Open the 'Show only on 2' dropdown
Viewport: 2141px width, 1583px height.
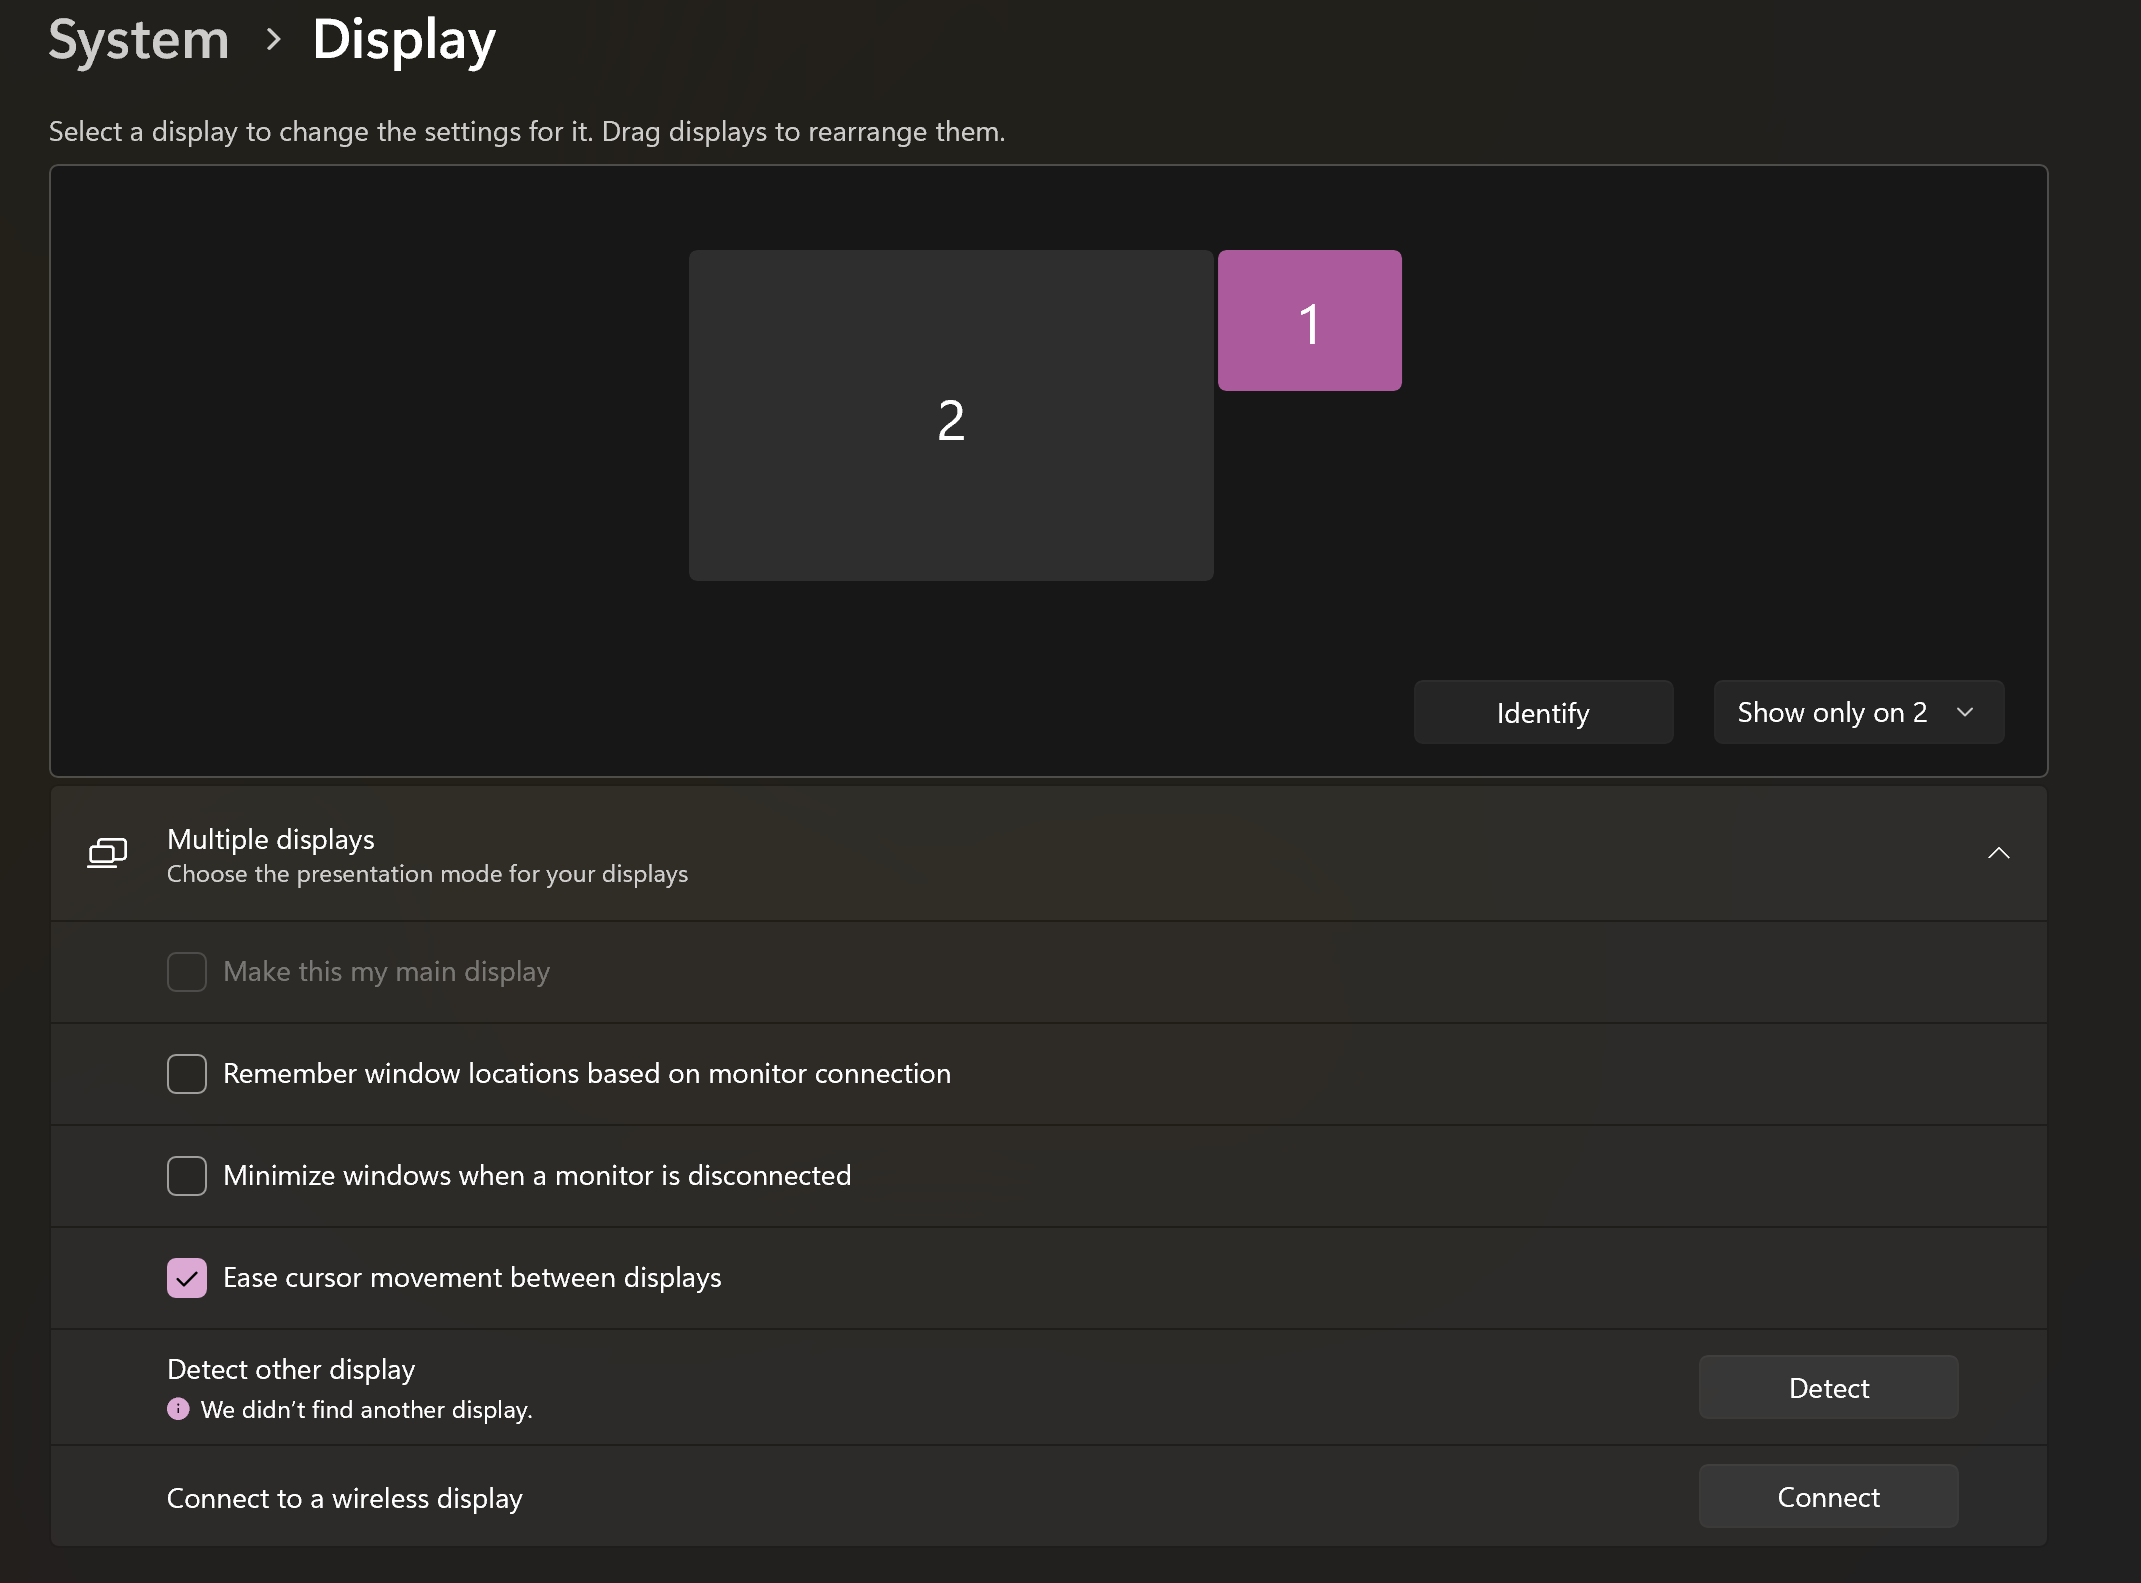pos(1858,712)
